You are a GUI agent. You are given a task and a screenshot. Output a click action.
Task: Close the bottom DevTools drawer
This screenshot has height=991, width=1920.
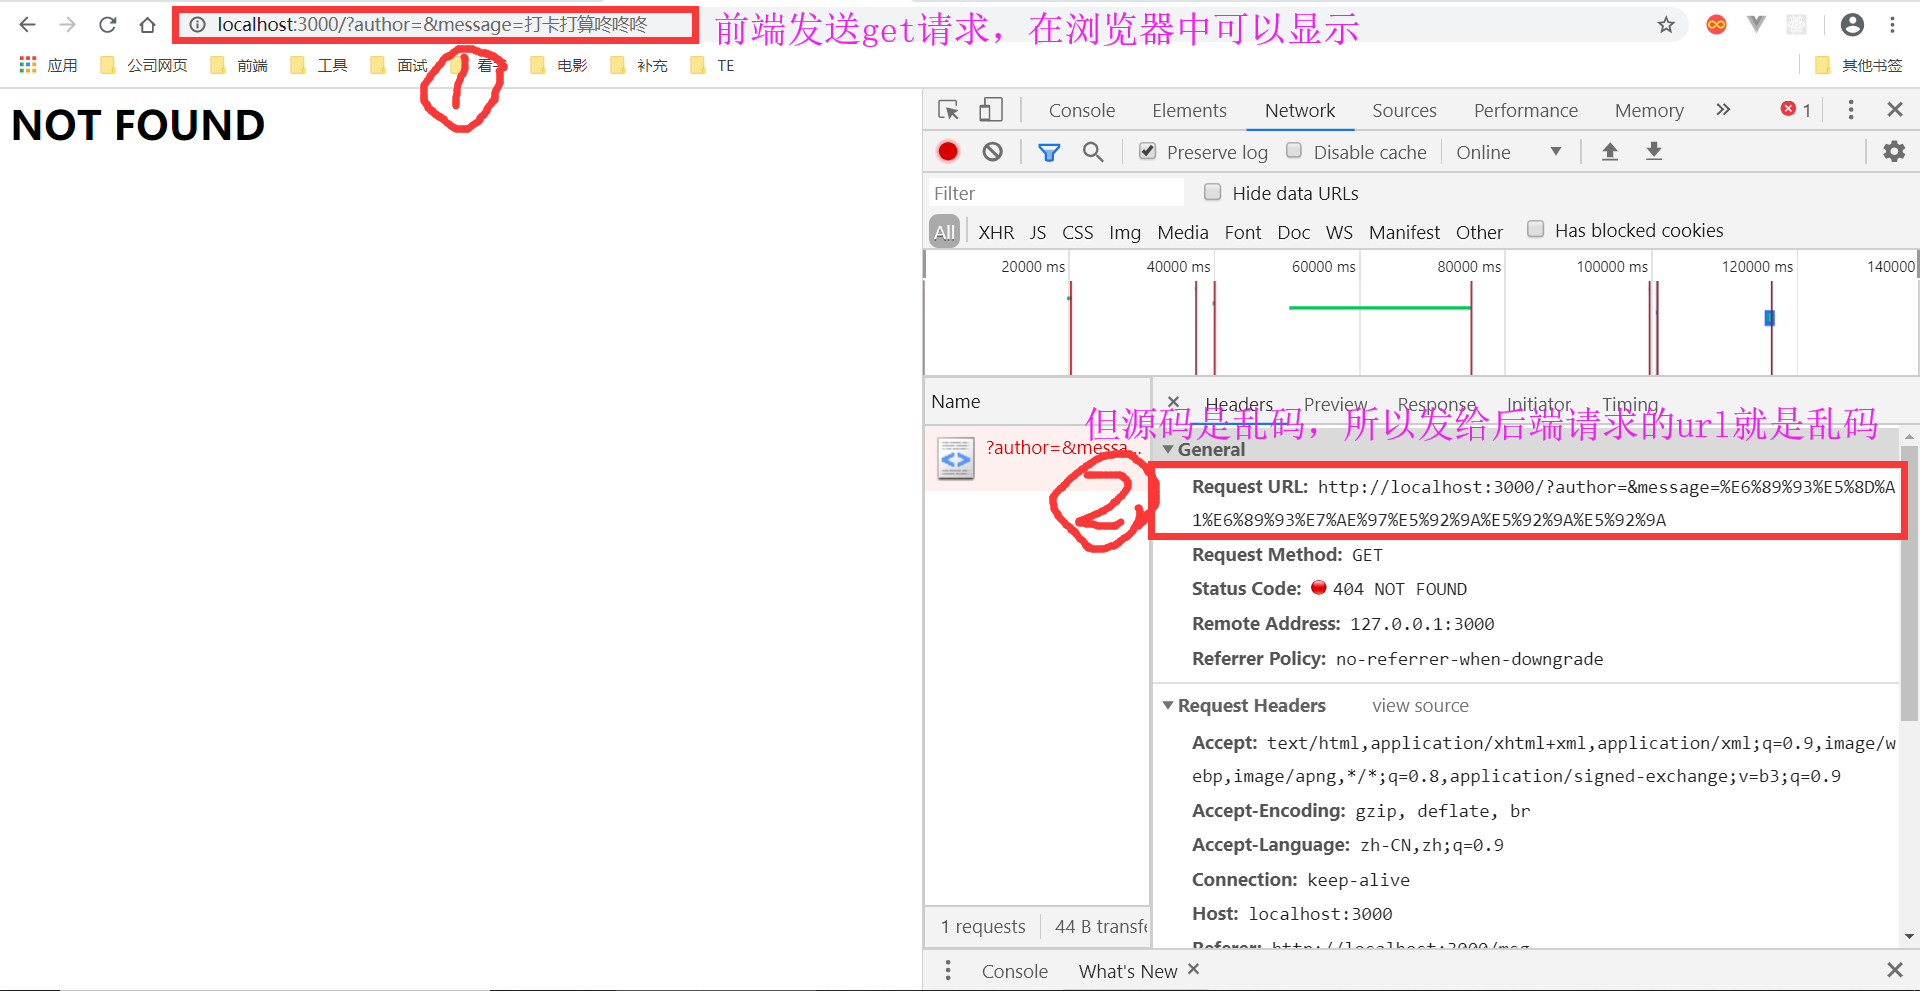click(x=1894, y=970)
